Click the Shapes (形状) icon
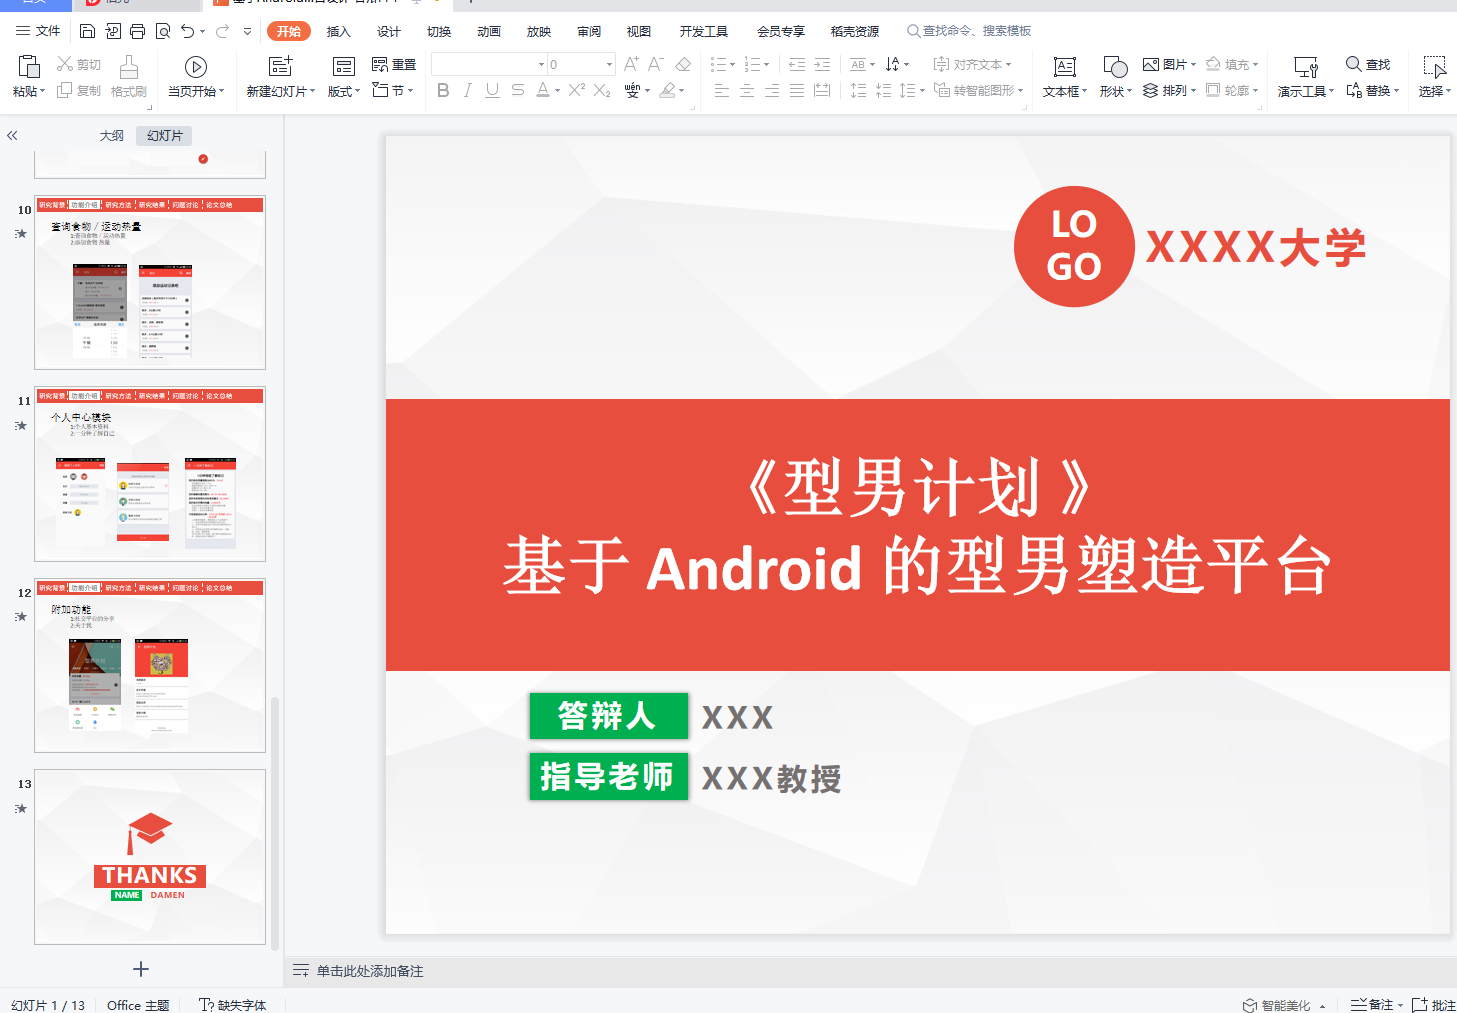The image size is (1457, 1013). coord(1115,67)
